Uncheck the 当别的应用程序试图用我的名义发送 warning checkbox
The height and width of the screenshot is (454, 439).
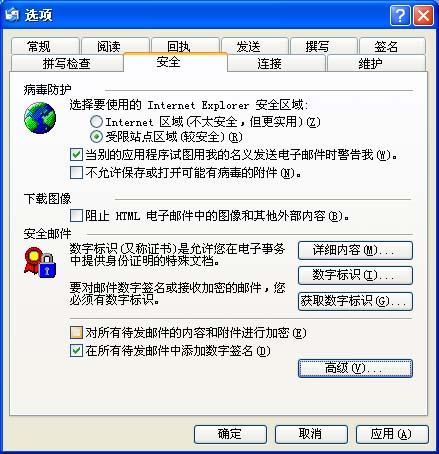(76, 155)
